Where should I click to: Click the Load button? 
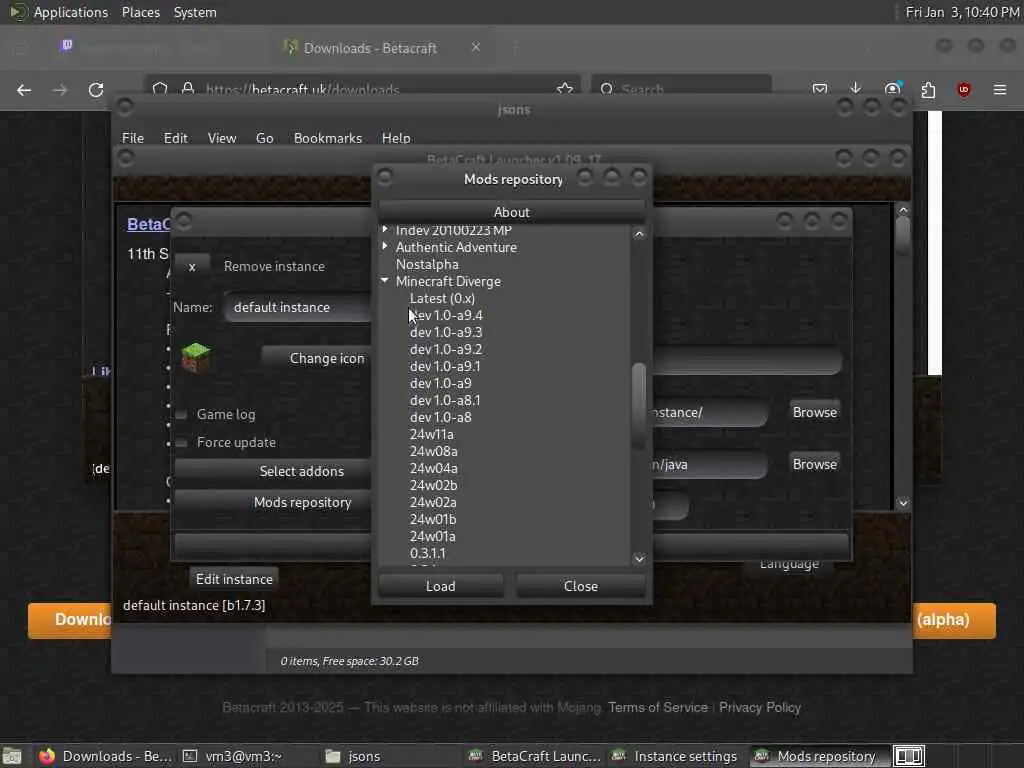coord(441,586)
